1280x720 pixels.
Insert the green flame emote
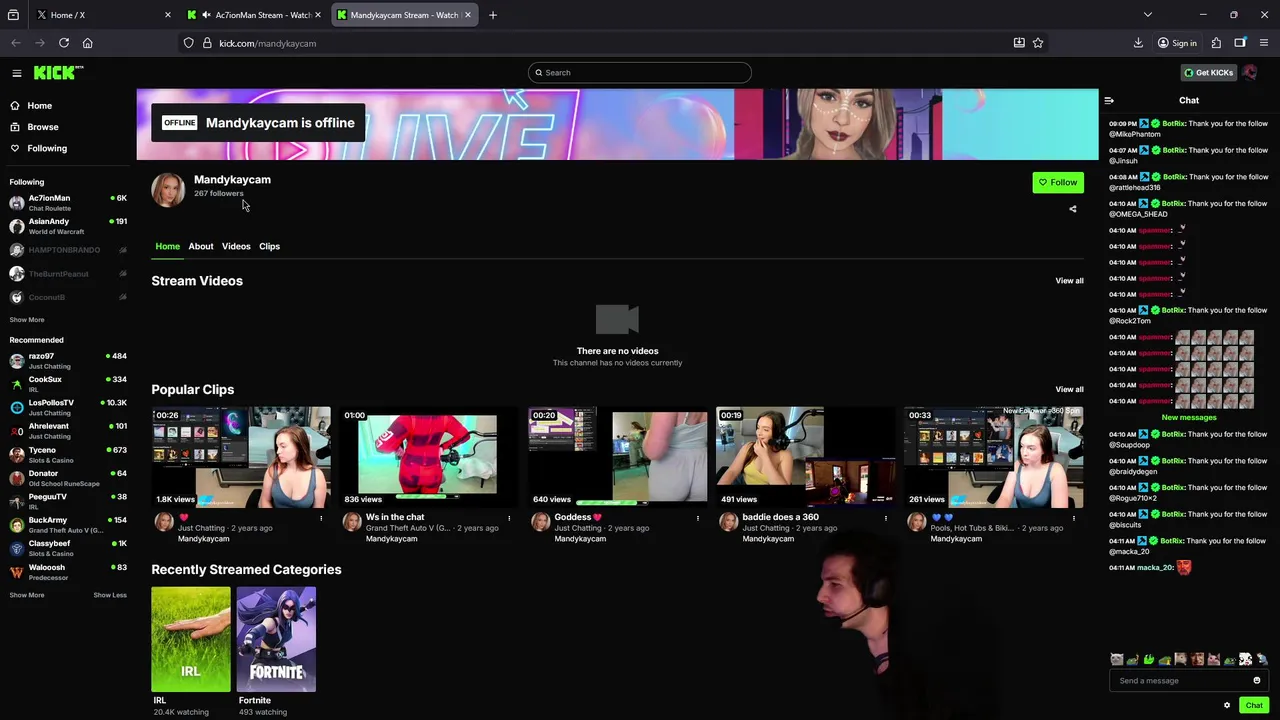[1149, 659]
